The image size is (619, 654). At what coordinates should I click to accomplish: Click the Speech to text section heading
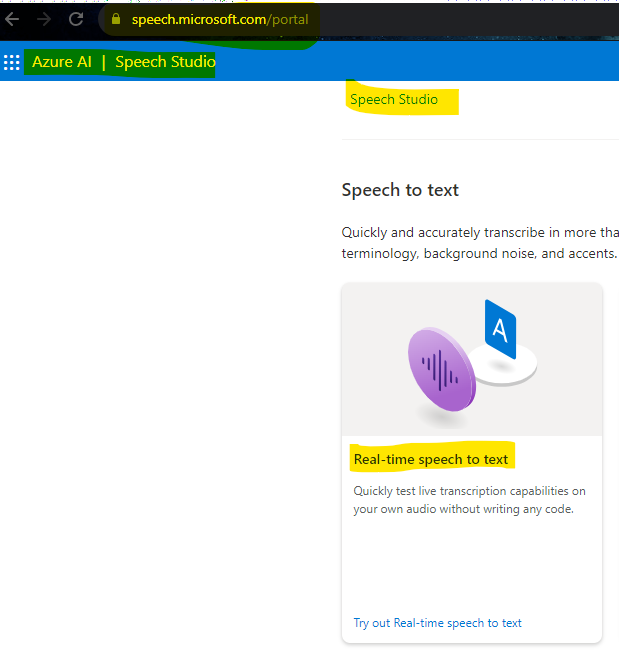pos(400,190)
